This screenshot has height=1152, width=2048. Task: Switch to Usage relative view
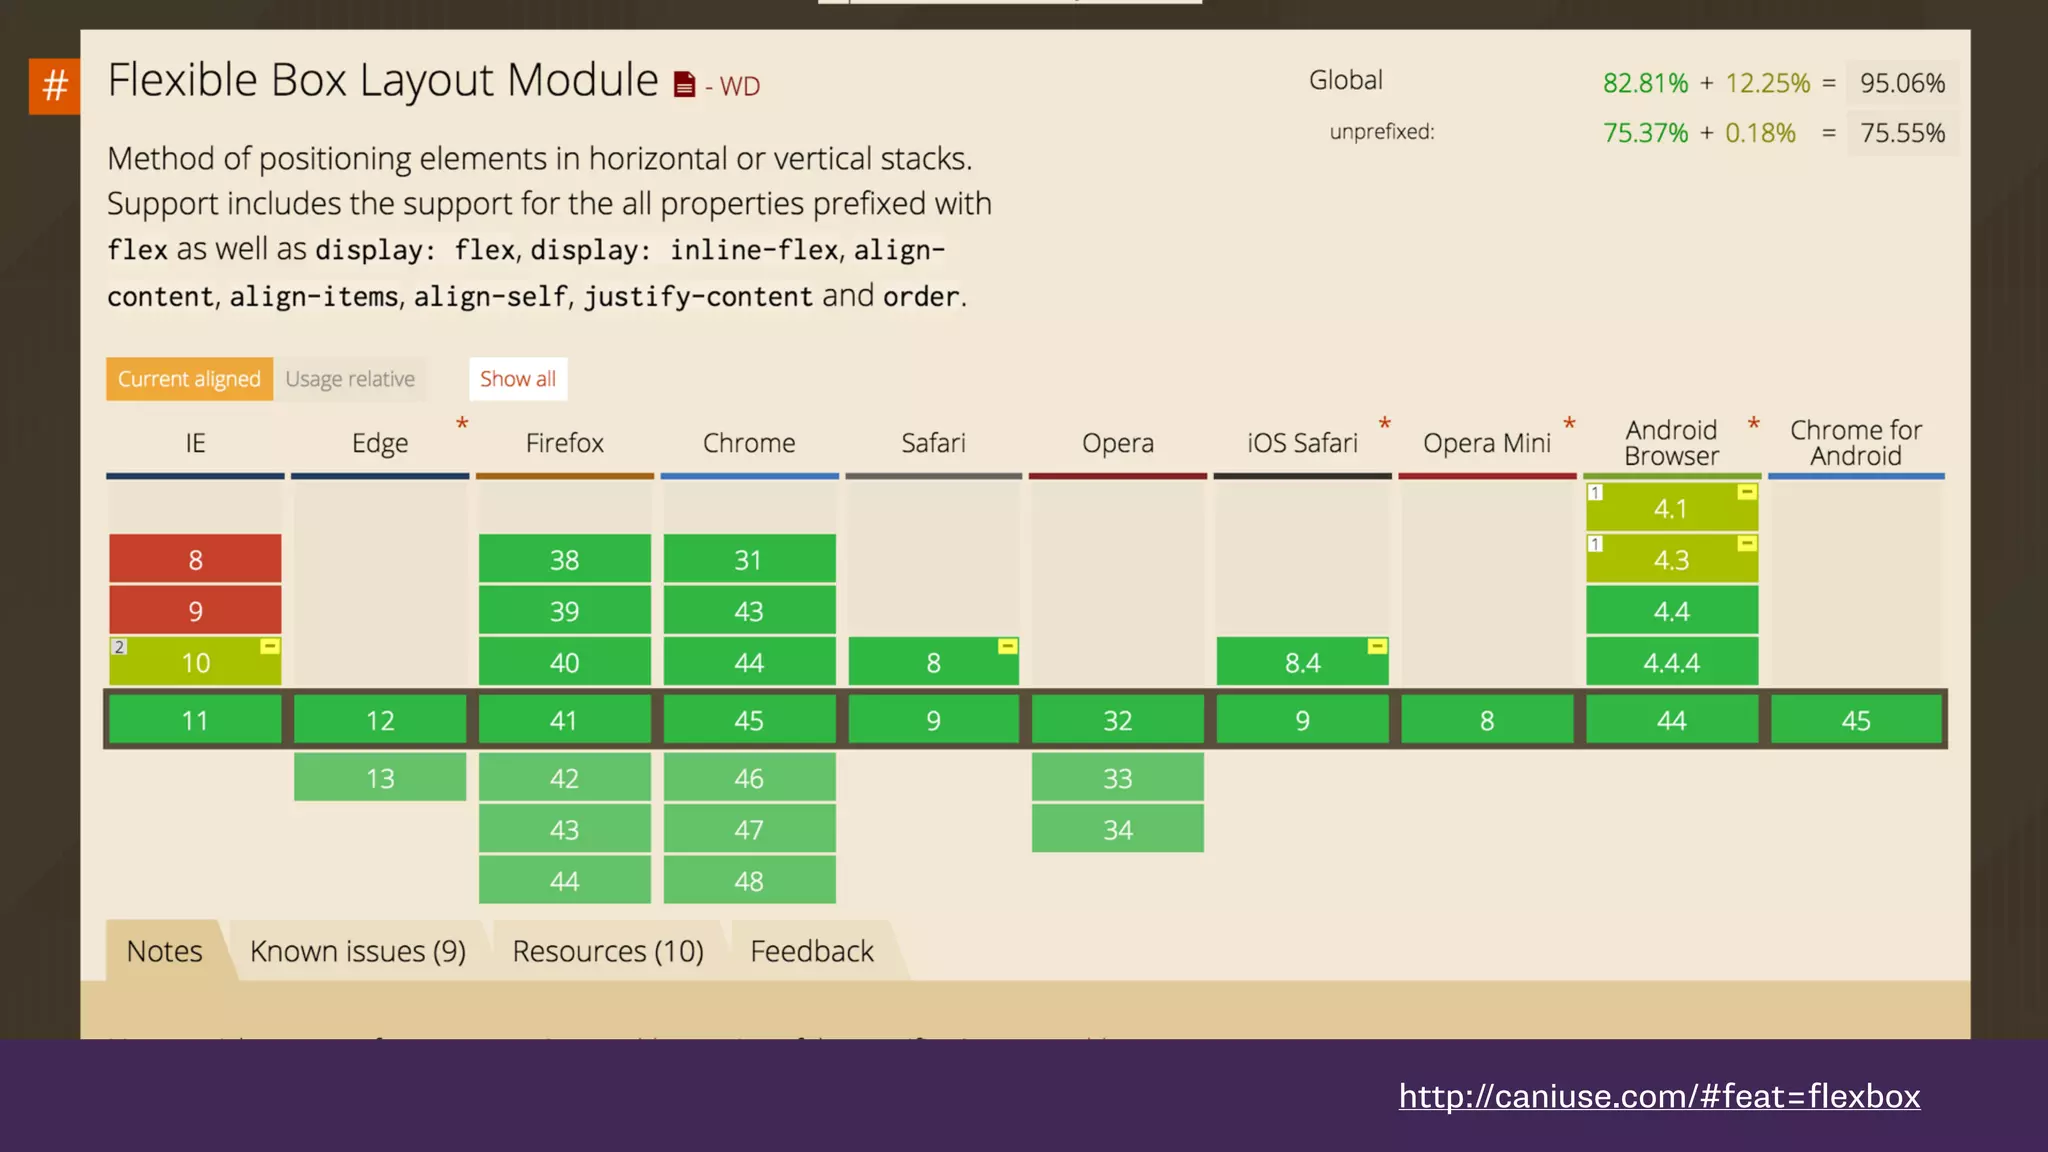click(x=350, y=379)
